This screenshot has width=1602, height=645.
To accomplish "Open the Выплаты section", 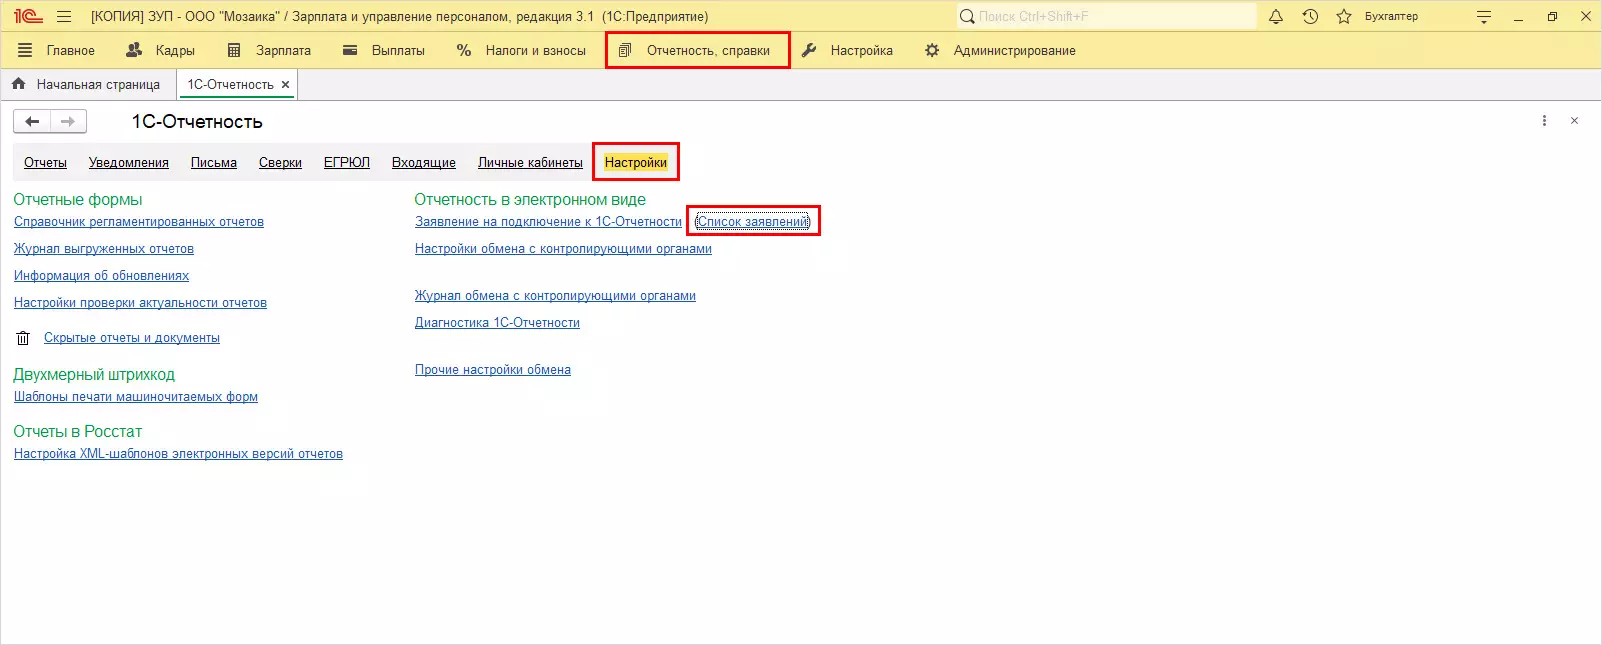I will (384, 50).
